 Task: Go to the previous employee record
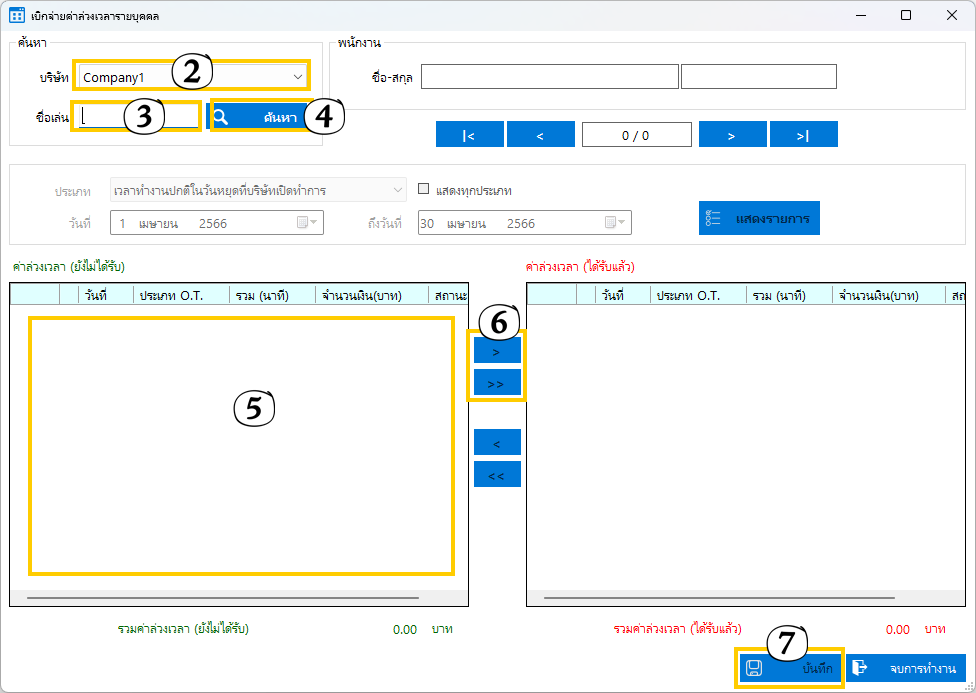tap(540, 135)
